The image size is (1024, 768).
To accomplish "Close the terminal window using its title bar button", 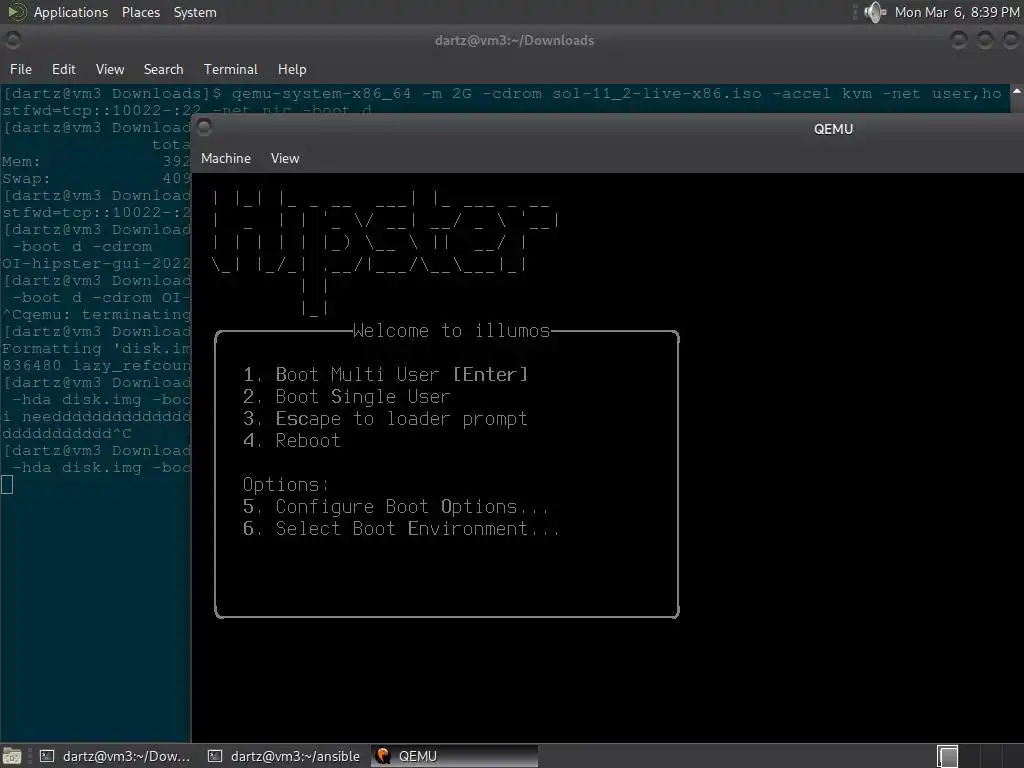I will [x=1011, y=40].
